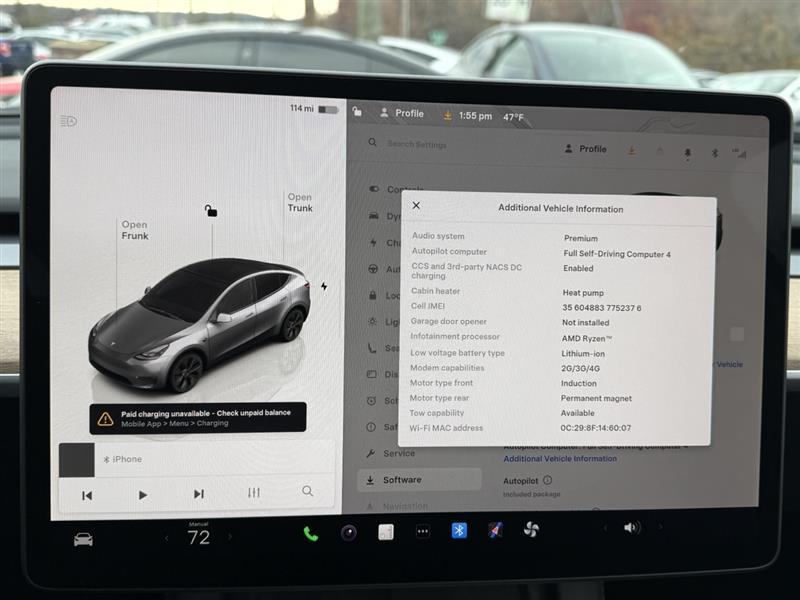Open the Profile dropdown in status bar
Screen dimensions: 800x600
[402, 114]
